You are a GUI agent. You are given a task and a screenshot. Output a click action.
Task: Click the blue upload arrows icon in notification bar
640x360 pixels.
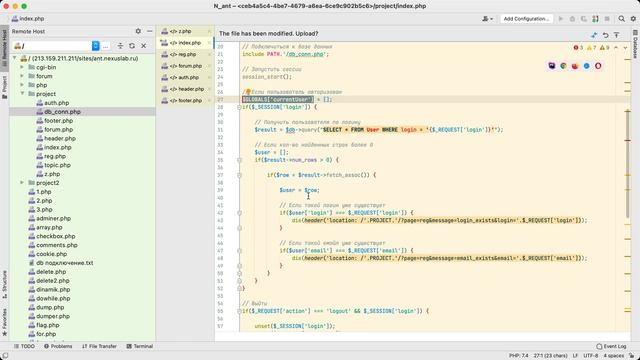[x=594, y=35]
